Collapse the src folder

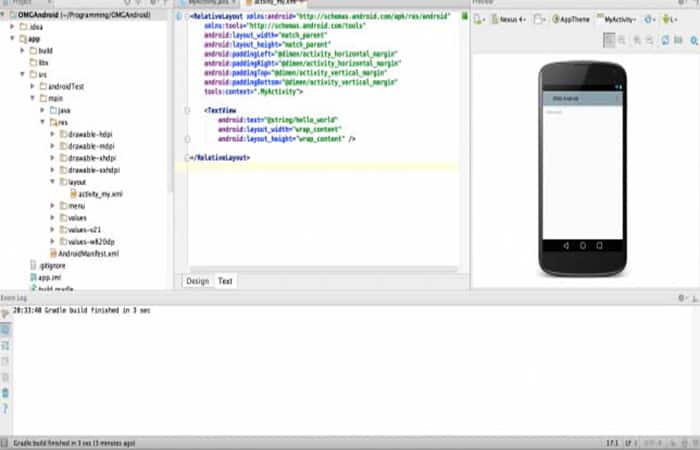point(22,74)
